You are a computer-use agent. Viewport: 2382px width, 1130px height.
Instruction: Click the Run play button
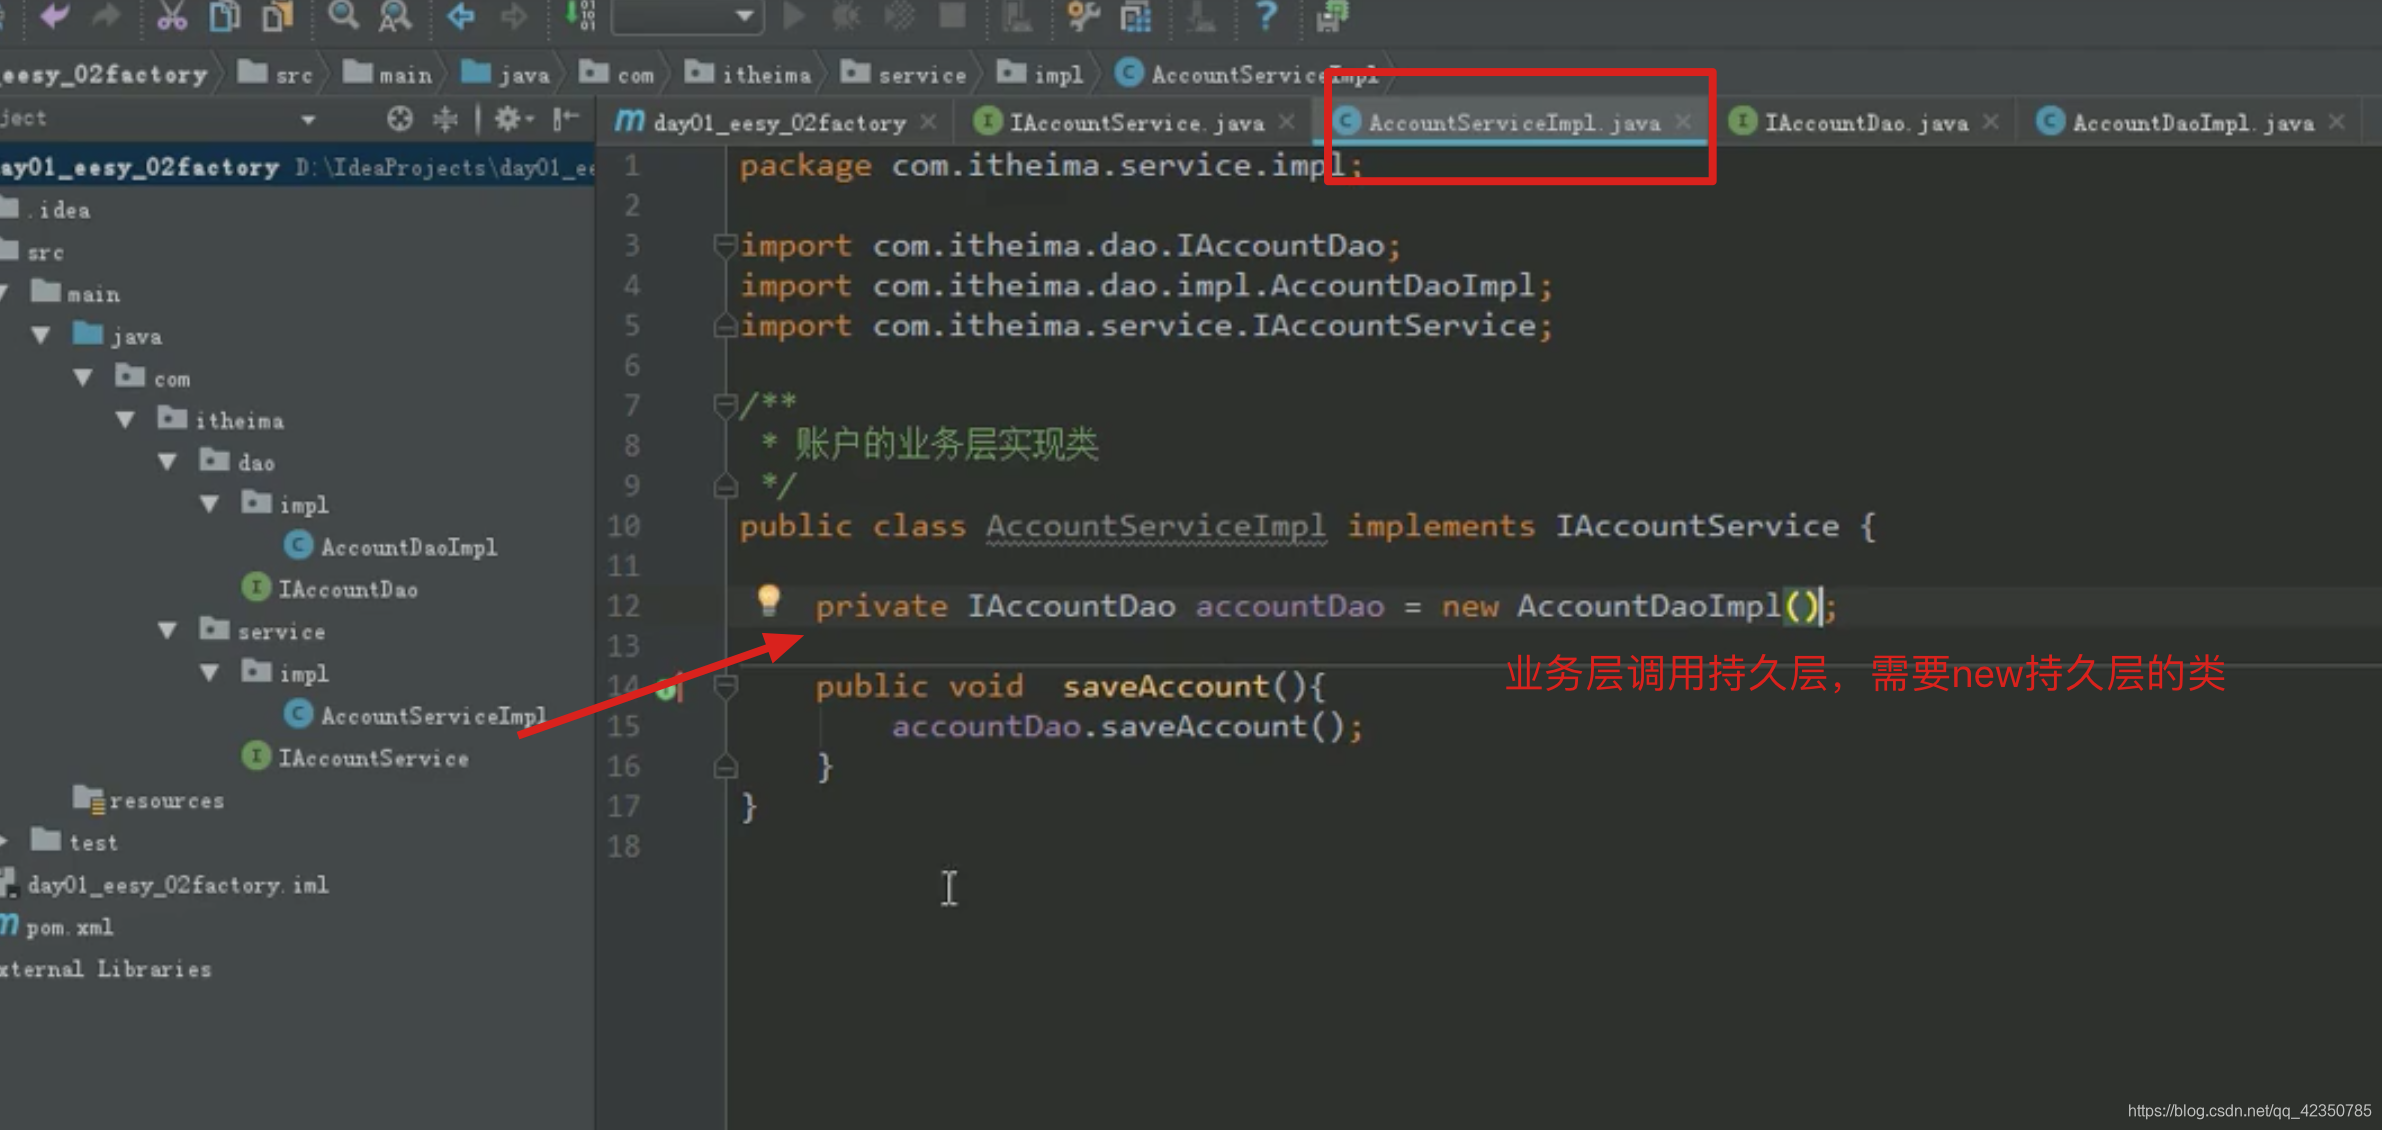(x=794, y=15)
